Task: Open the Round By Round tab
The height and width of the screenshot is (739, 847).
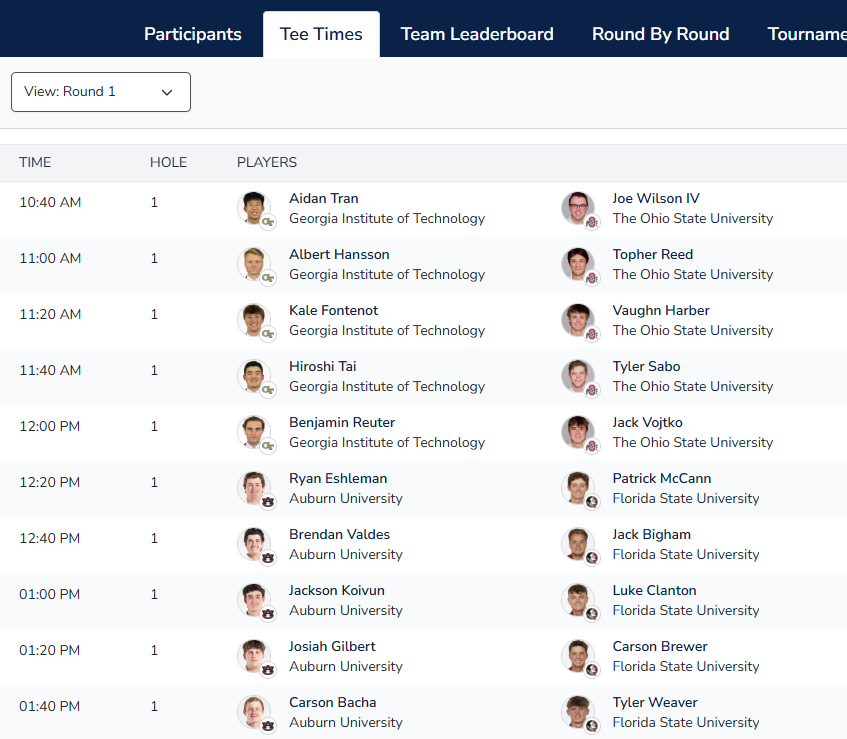Action: point(660,34)
